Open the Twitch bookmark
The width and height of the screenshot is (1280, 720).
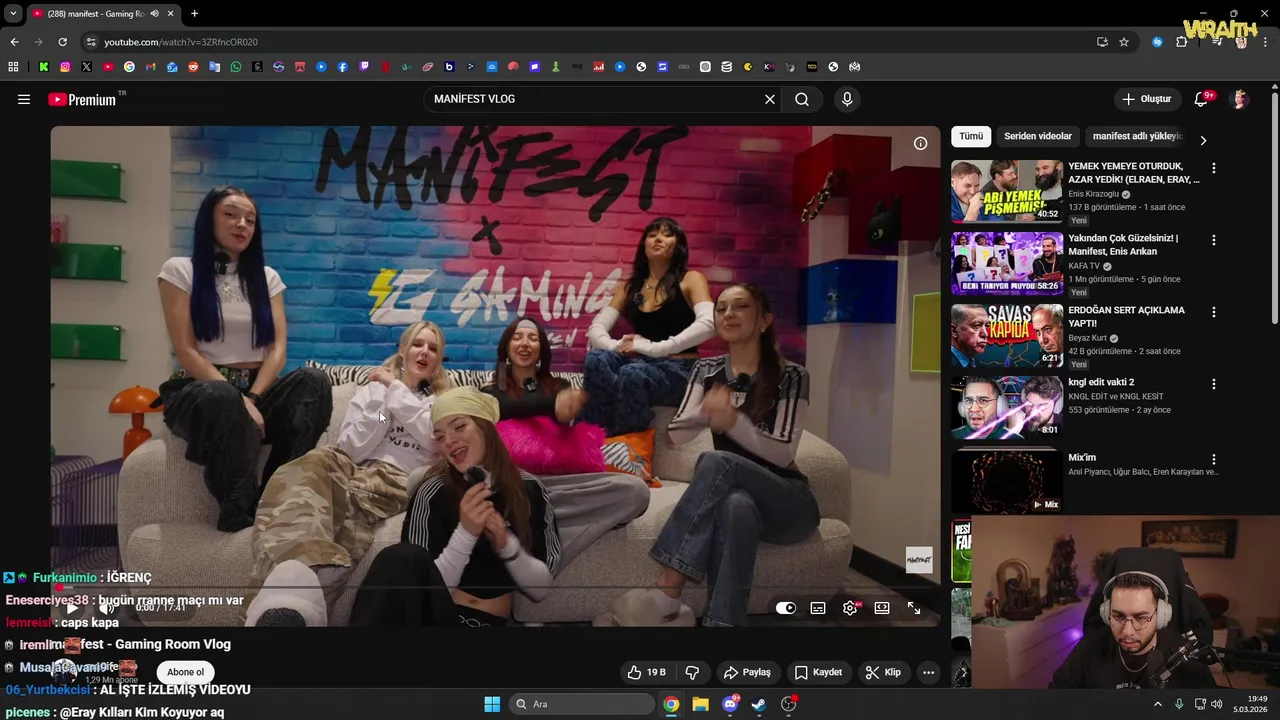point(364,67)
